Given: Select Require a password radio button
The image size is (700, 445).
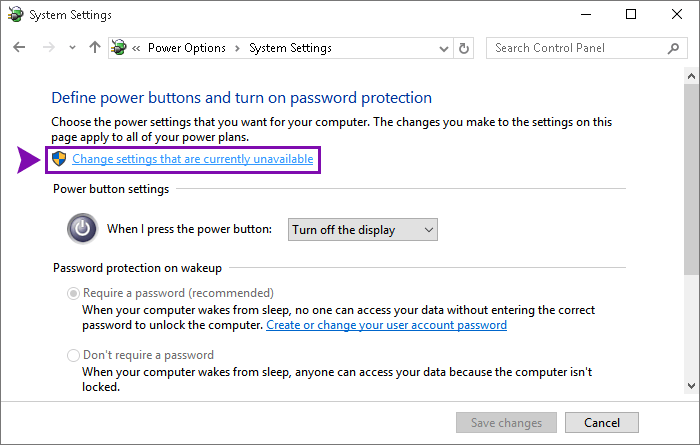Looking at the screenshot, I should (73, 293).
